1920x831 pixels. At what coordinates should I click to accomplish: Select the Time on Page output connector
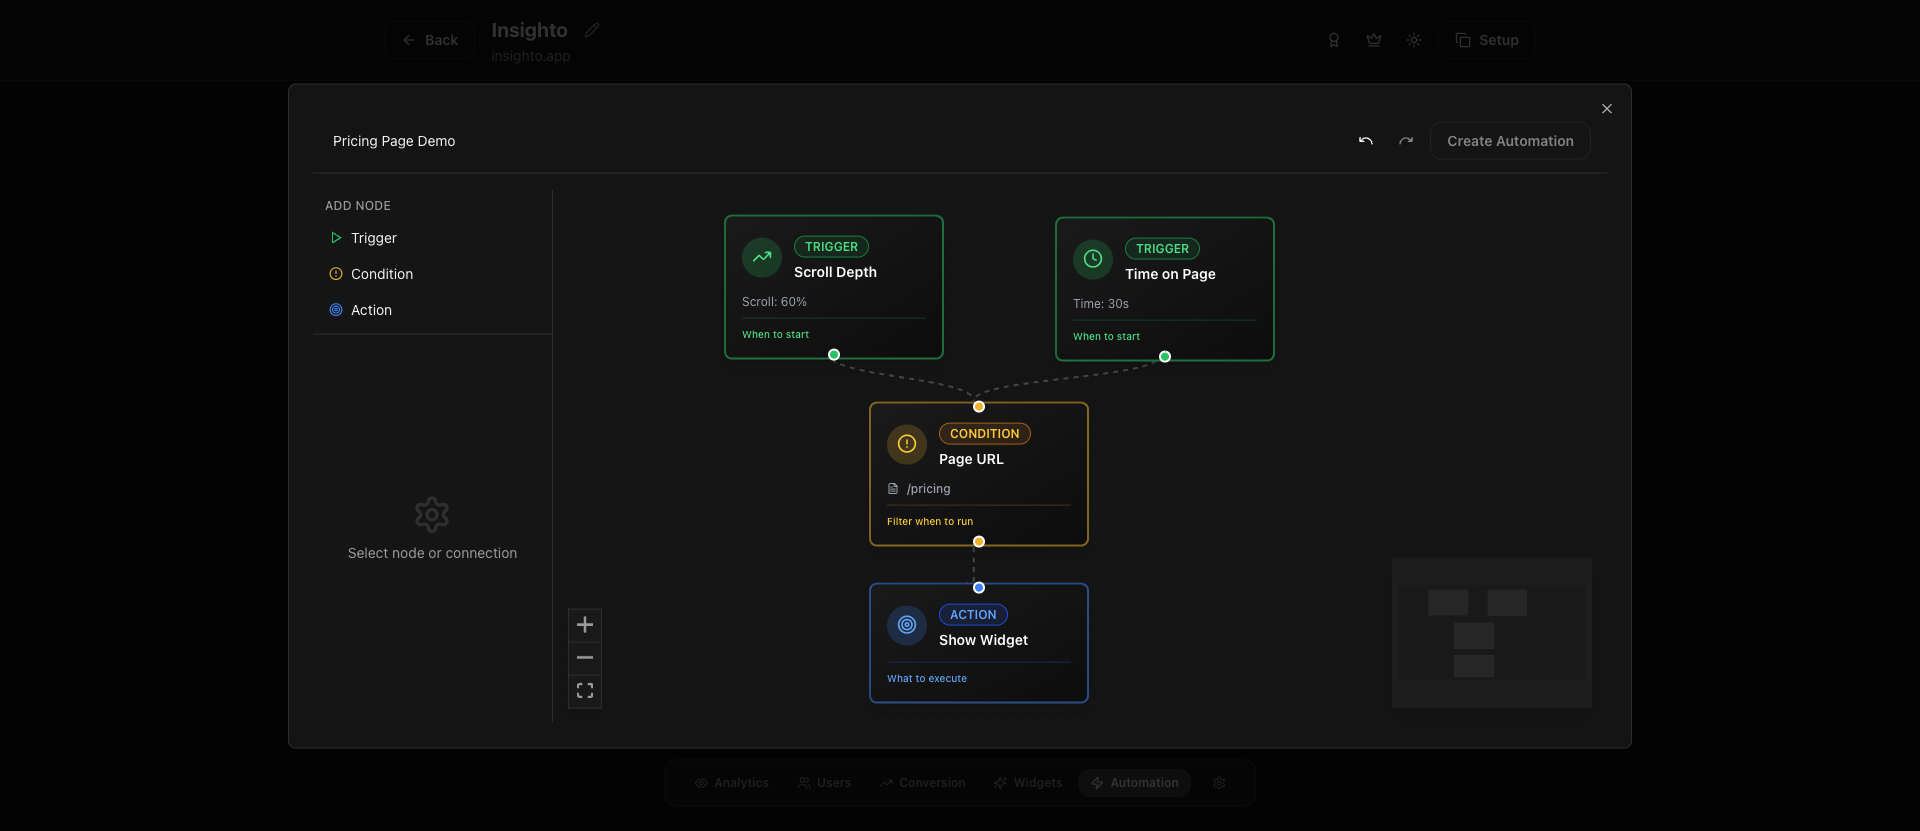pos(1165,357)
